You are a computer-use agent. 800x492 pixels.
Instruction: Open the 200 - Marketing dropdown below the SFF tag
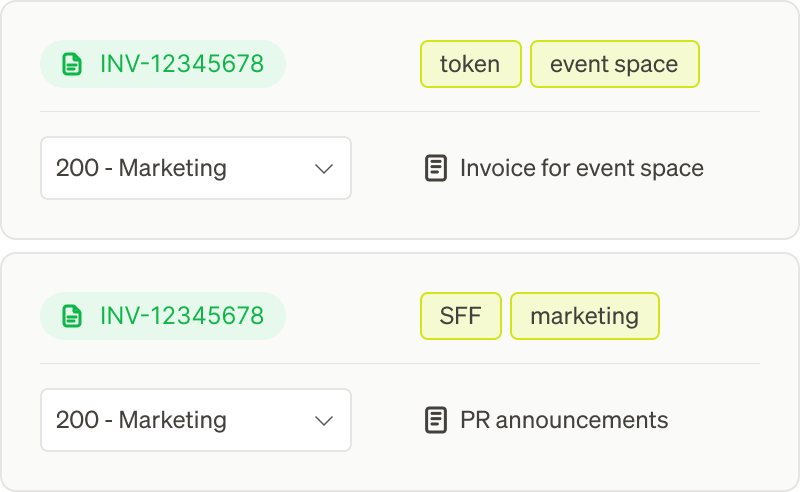[195, 420]
